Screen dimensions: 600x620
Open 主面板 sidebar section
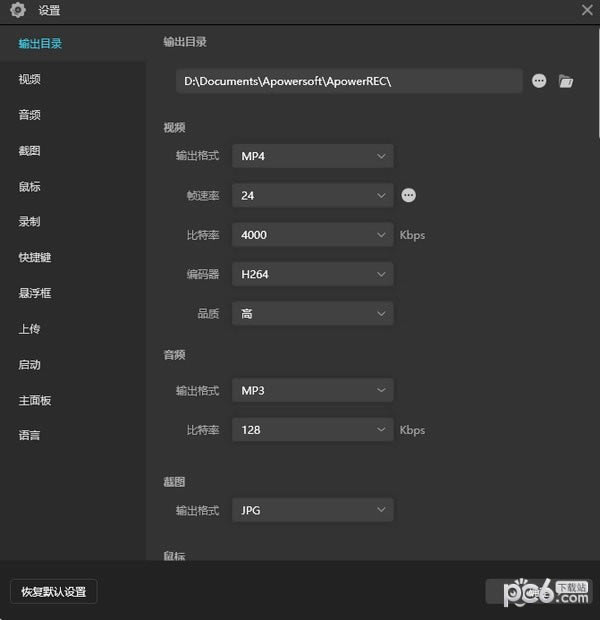(35, 400)
